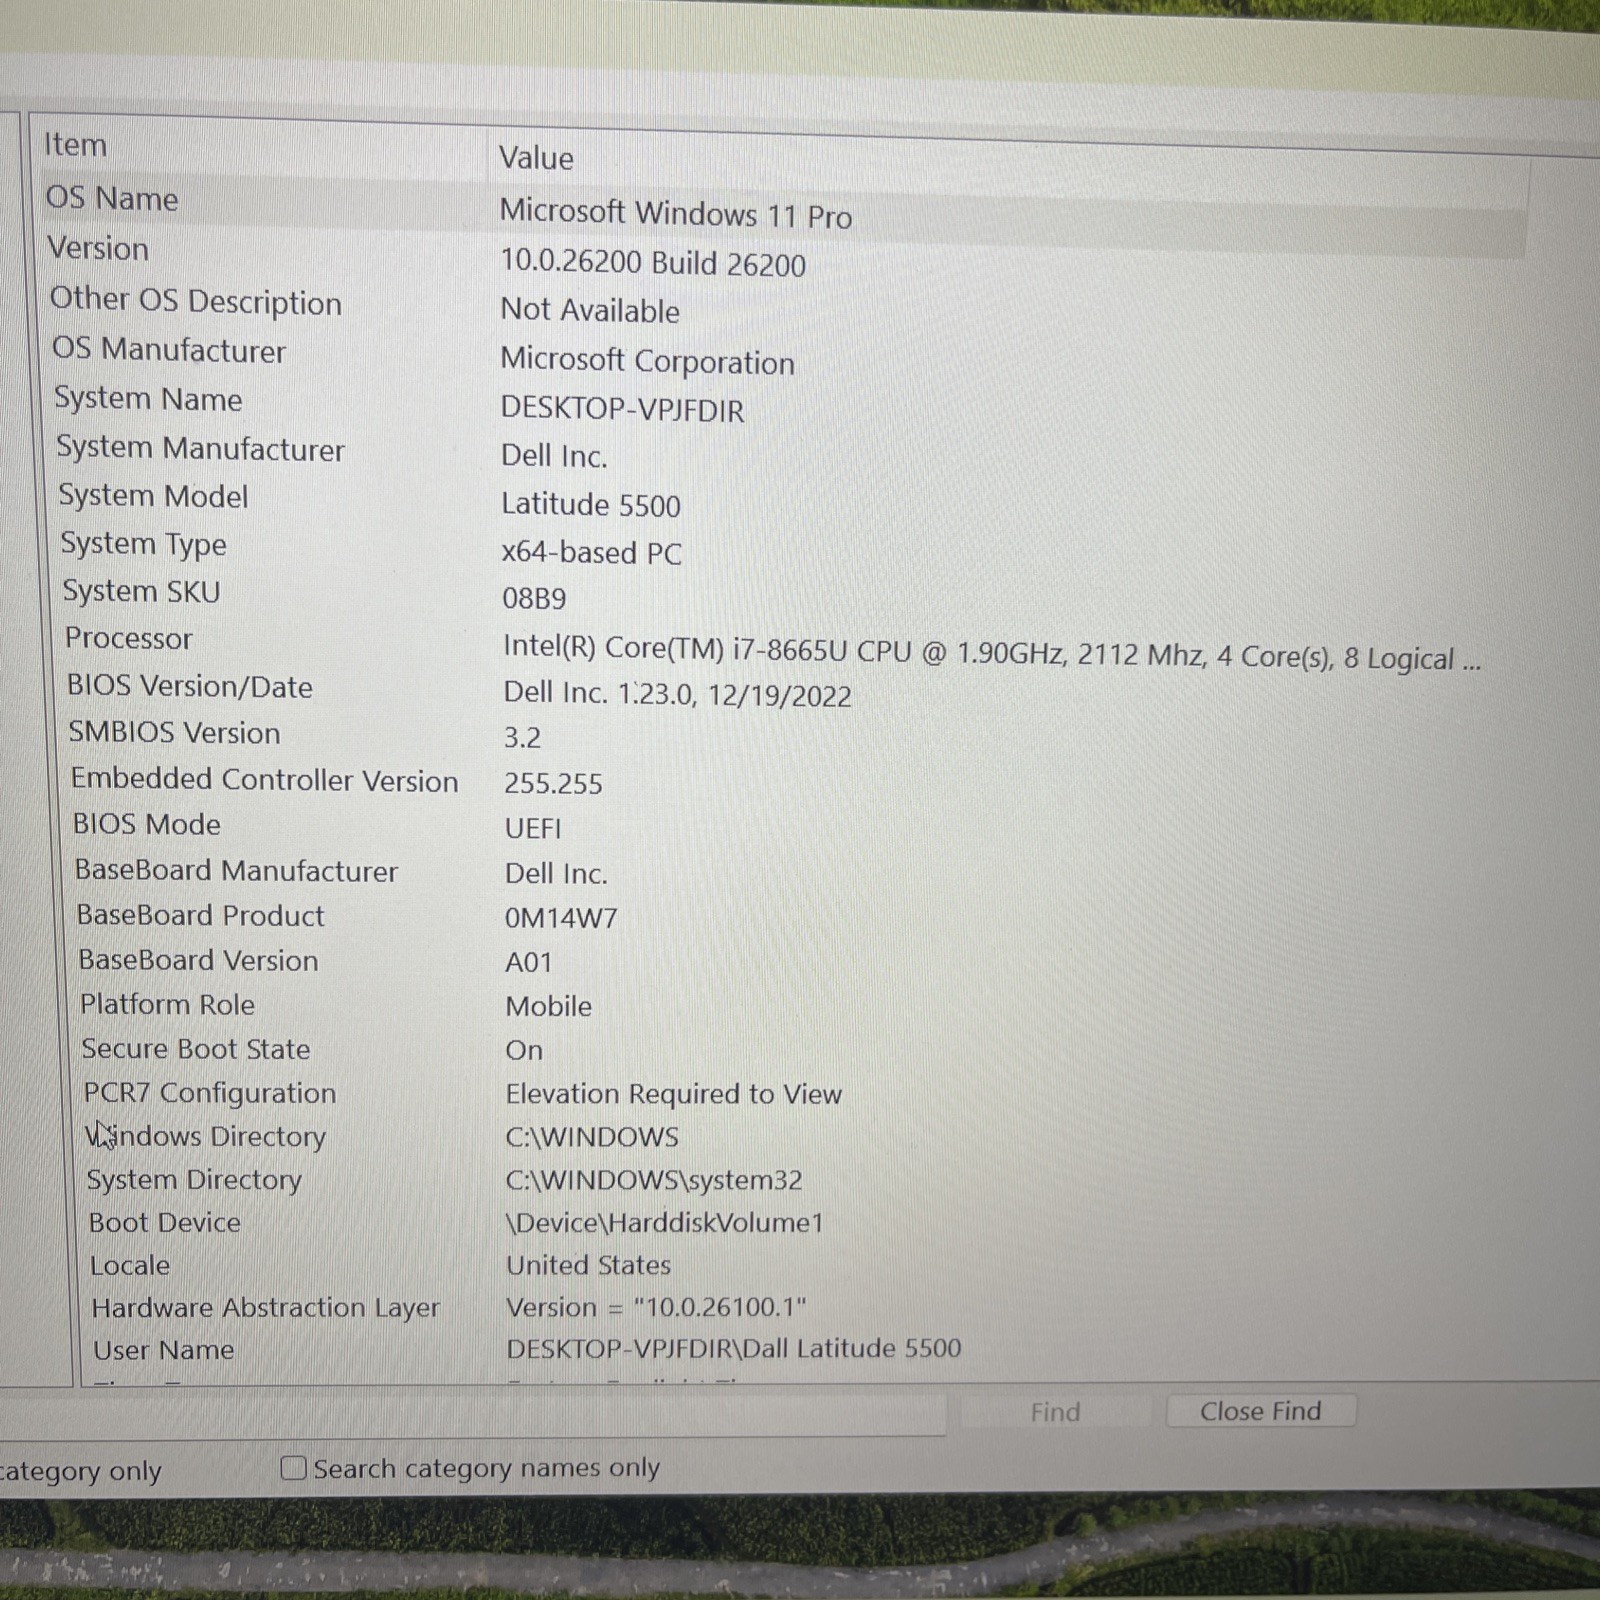Screen dimensions: 1600x1600
Task: Select 'On' secure boot value
Action: [524, 1050]
